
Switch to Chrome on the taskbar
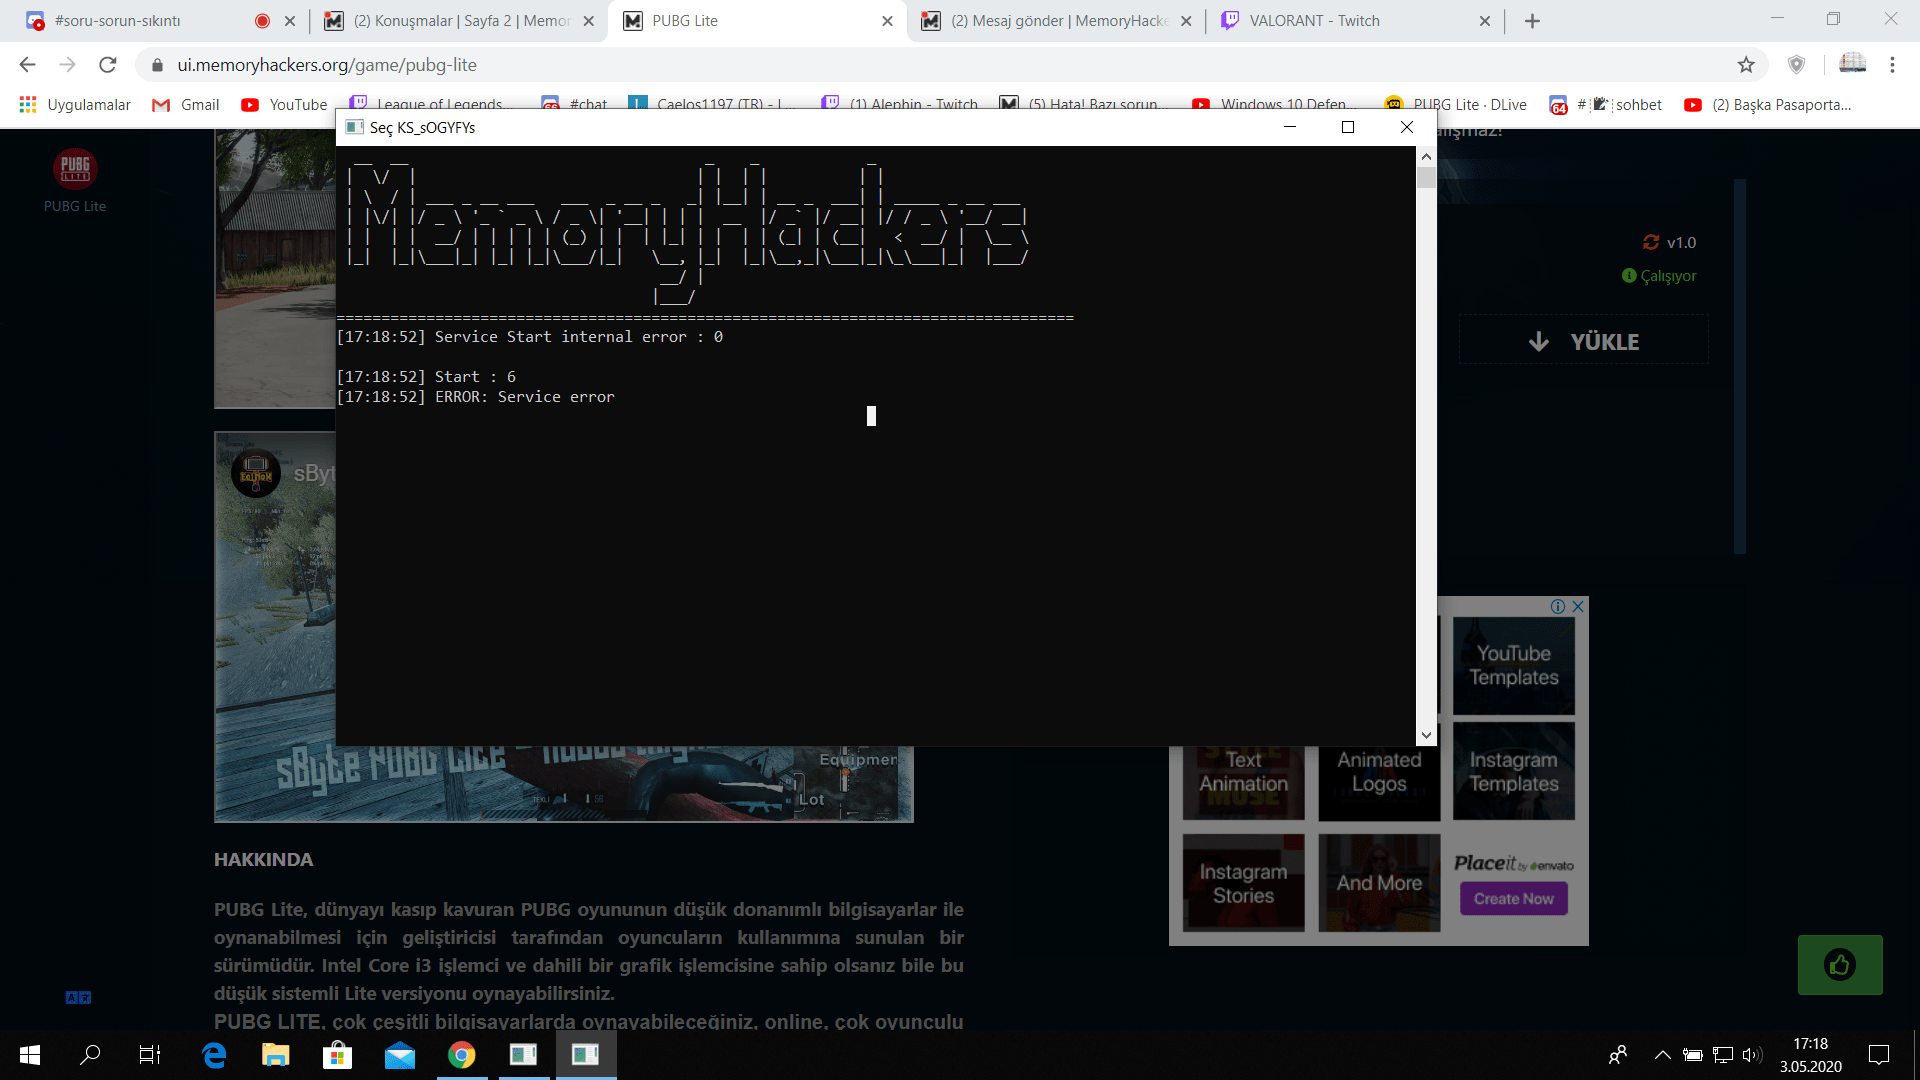(461, 1055)
